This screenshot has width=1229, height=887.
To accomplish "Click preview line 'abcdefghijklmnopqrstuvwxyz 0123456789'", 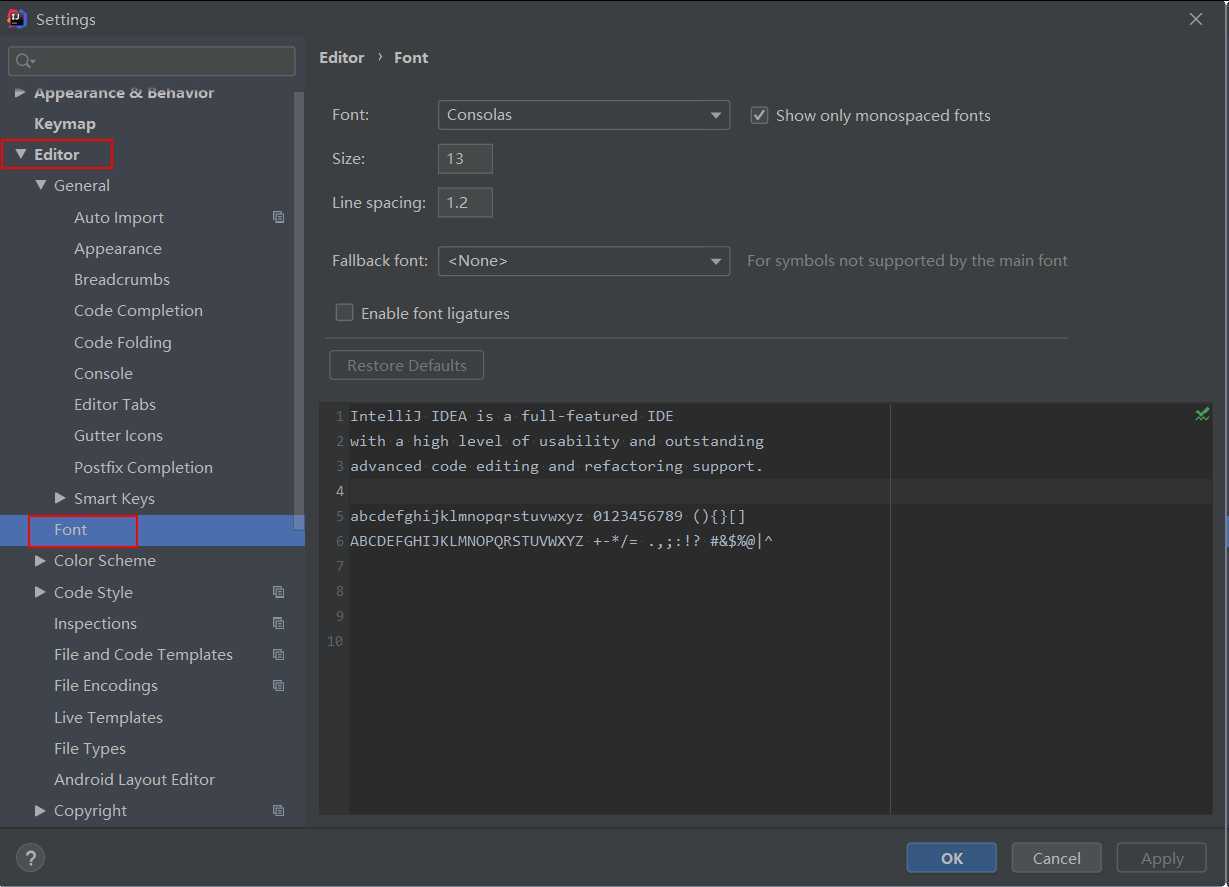I will [x=548, y=516].
